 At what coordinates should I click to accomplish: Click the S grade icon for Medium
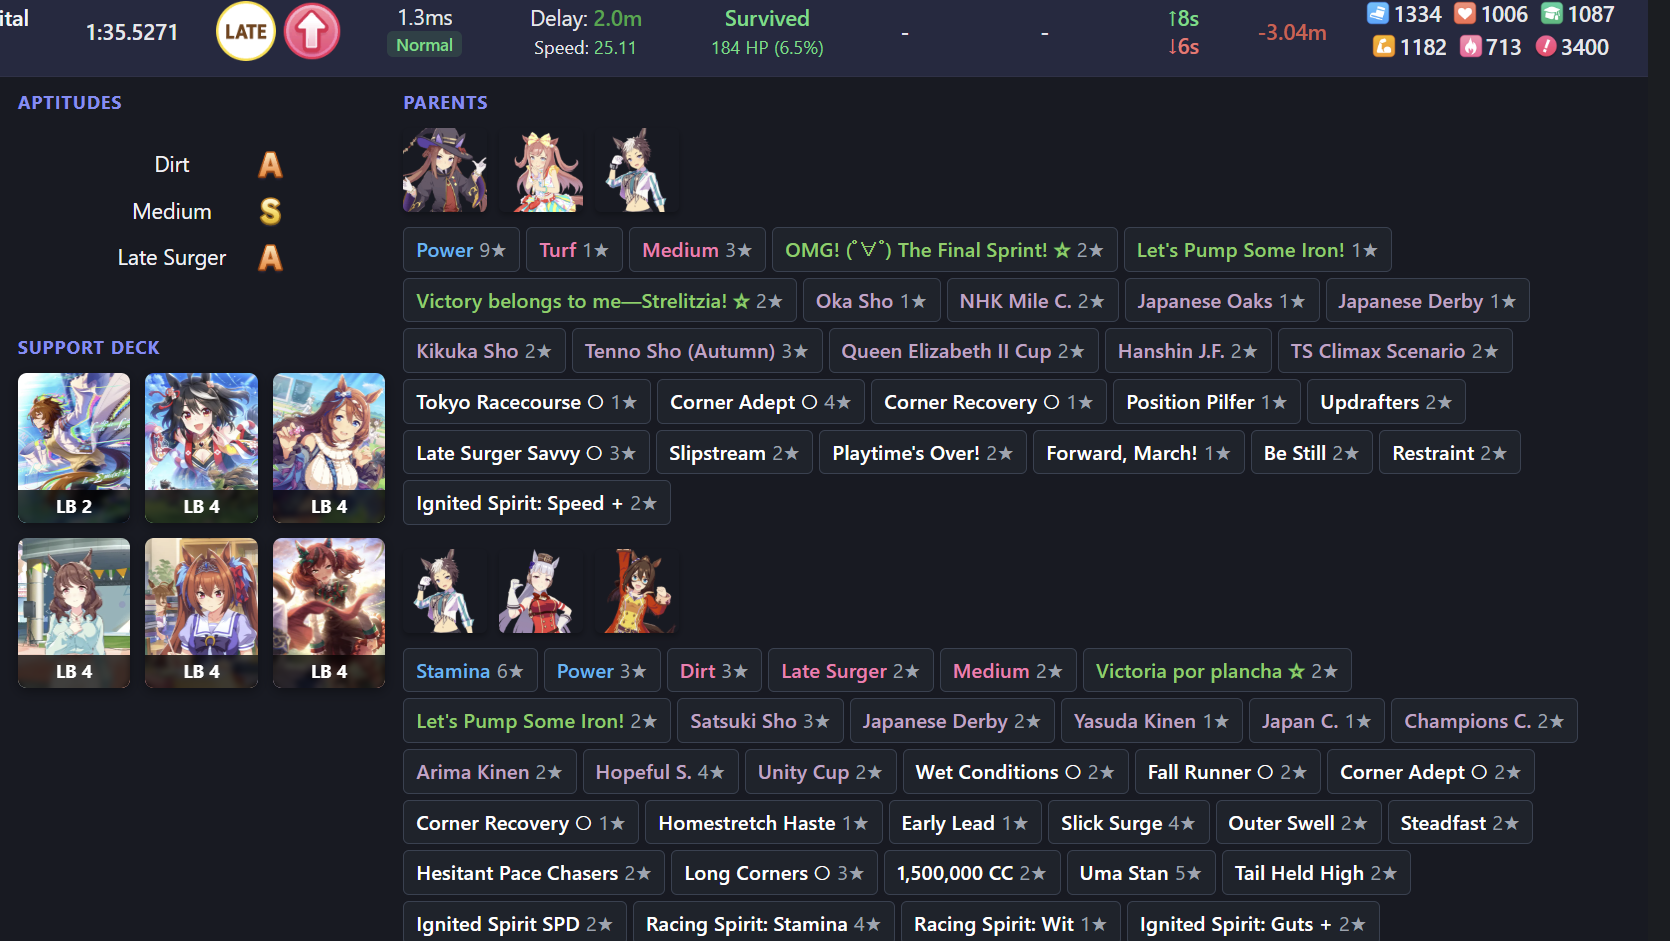(x=270, y=211)
